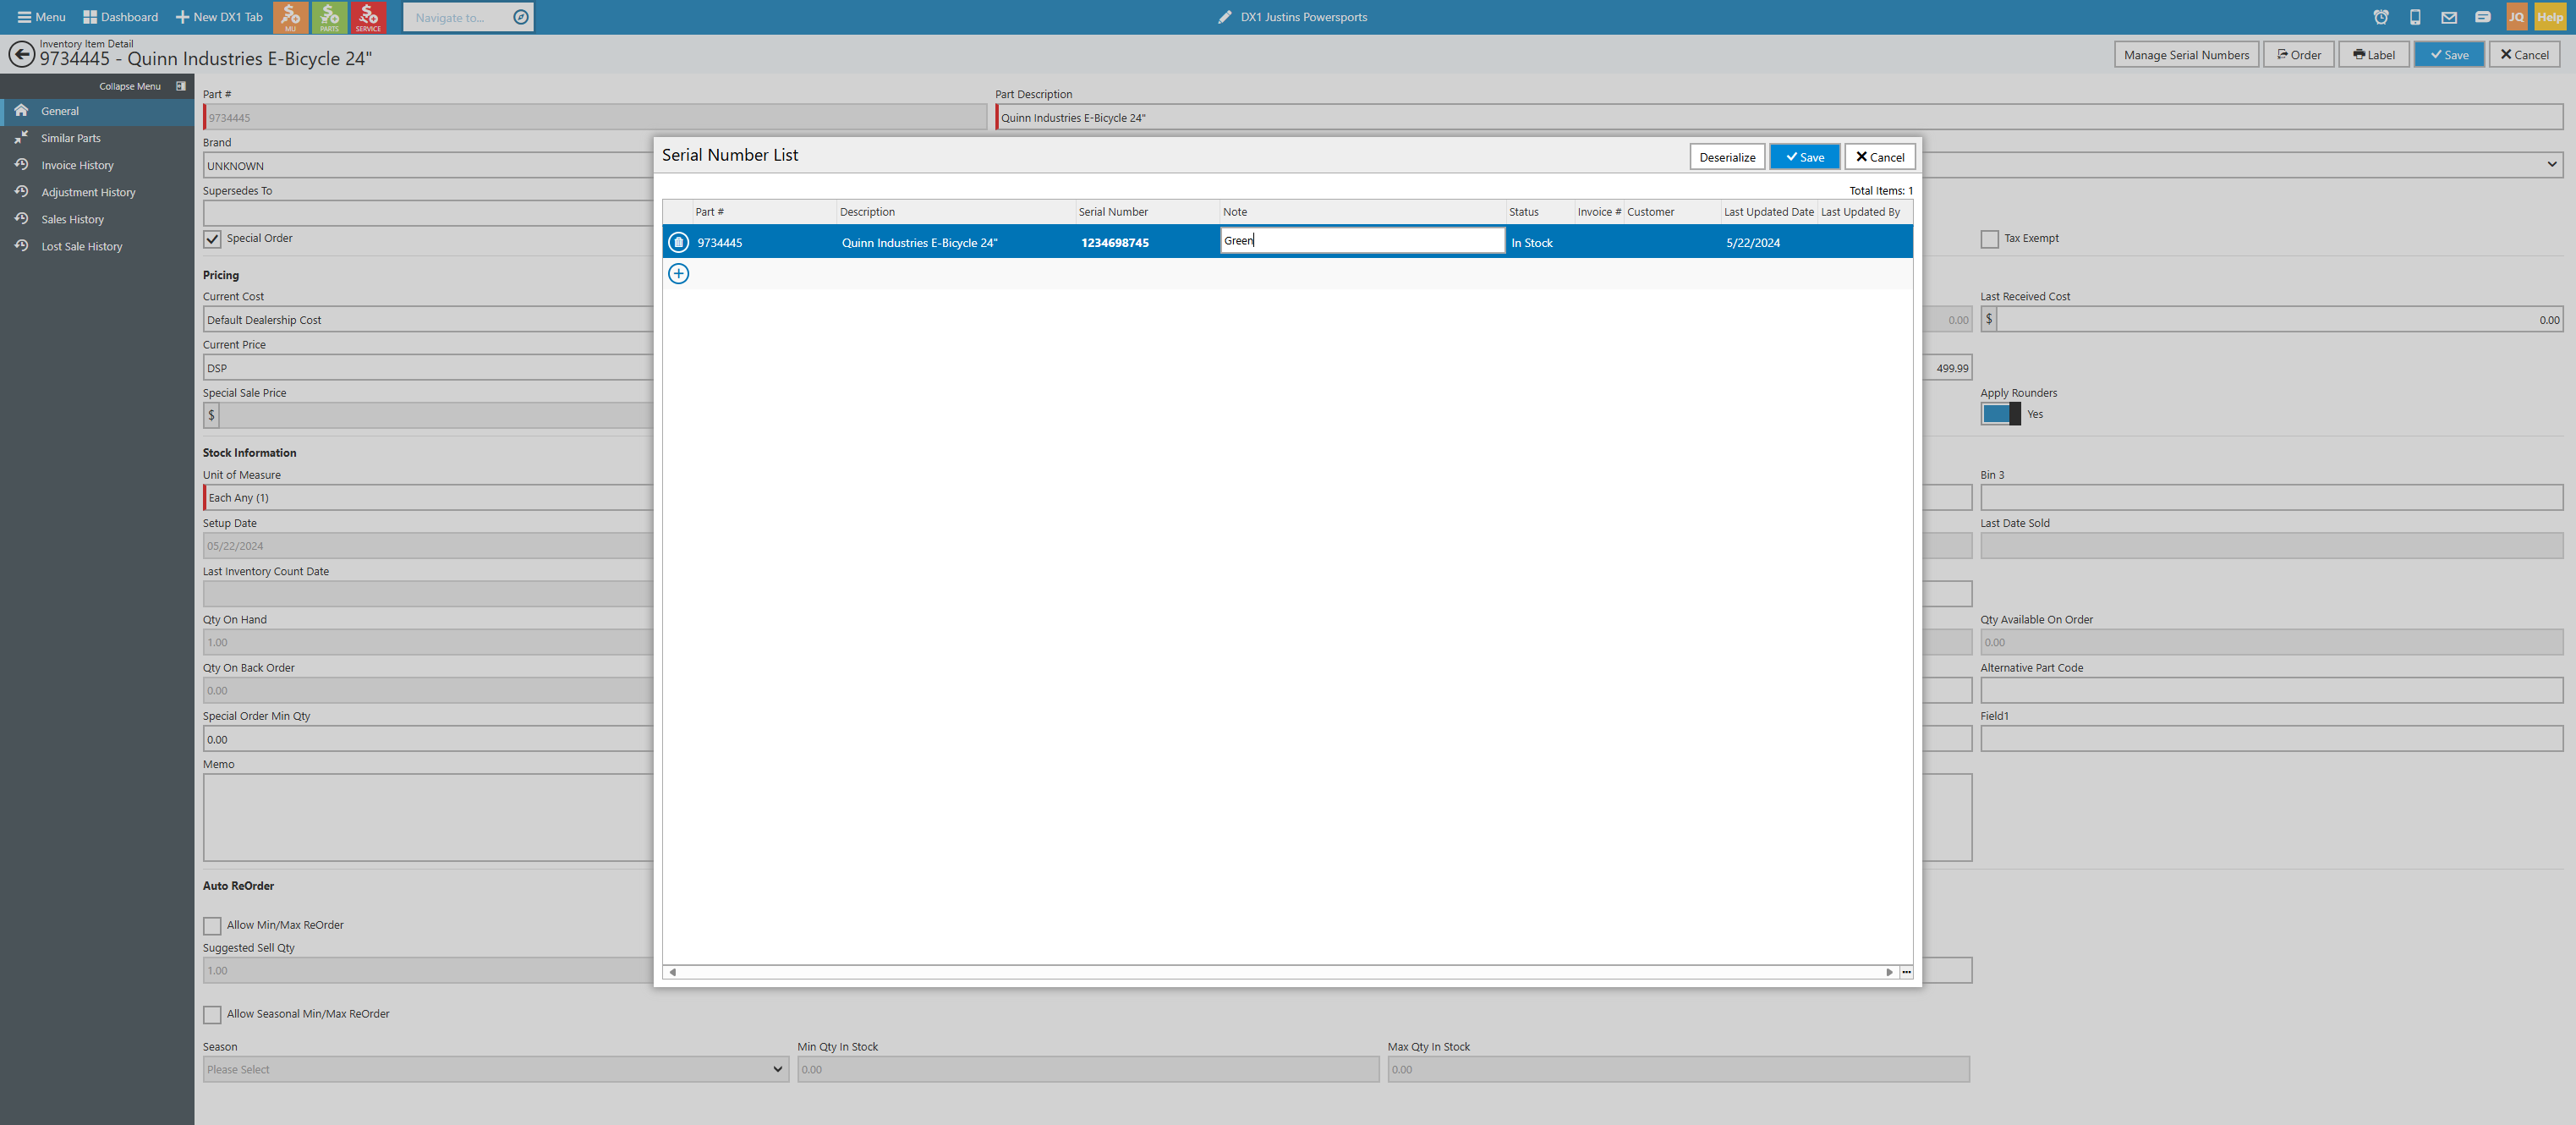Click the grid options icon at scrollbar end

[1906, 972]
